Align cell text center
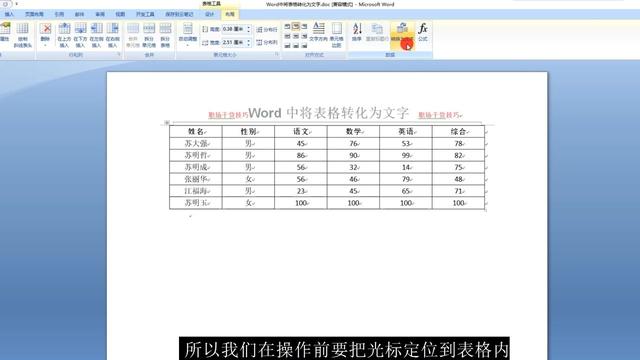This screenshot has height=360, width=640. coord(296,36)
